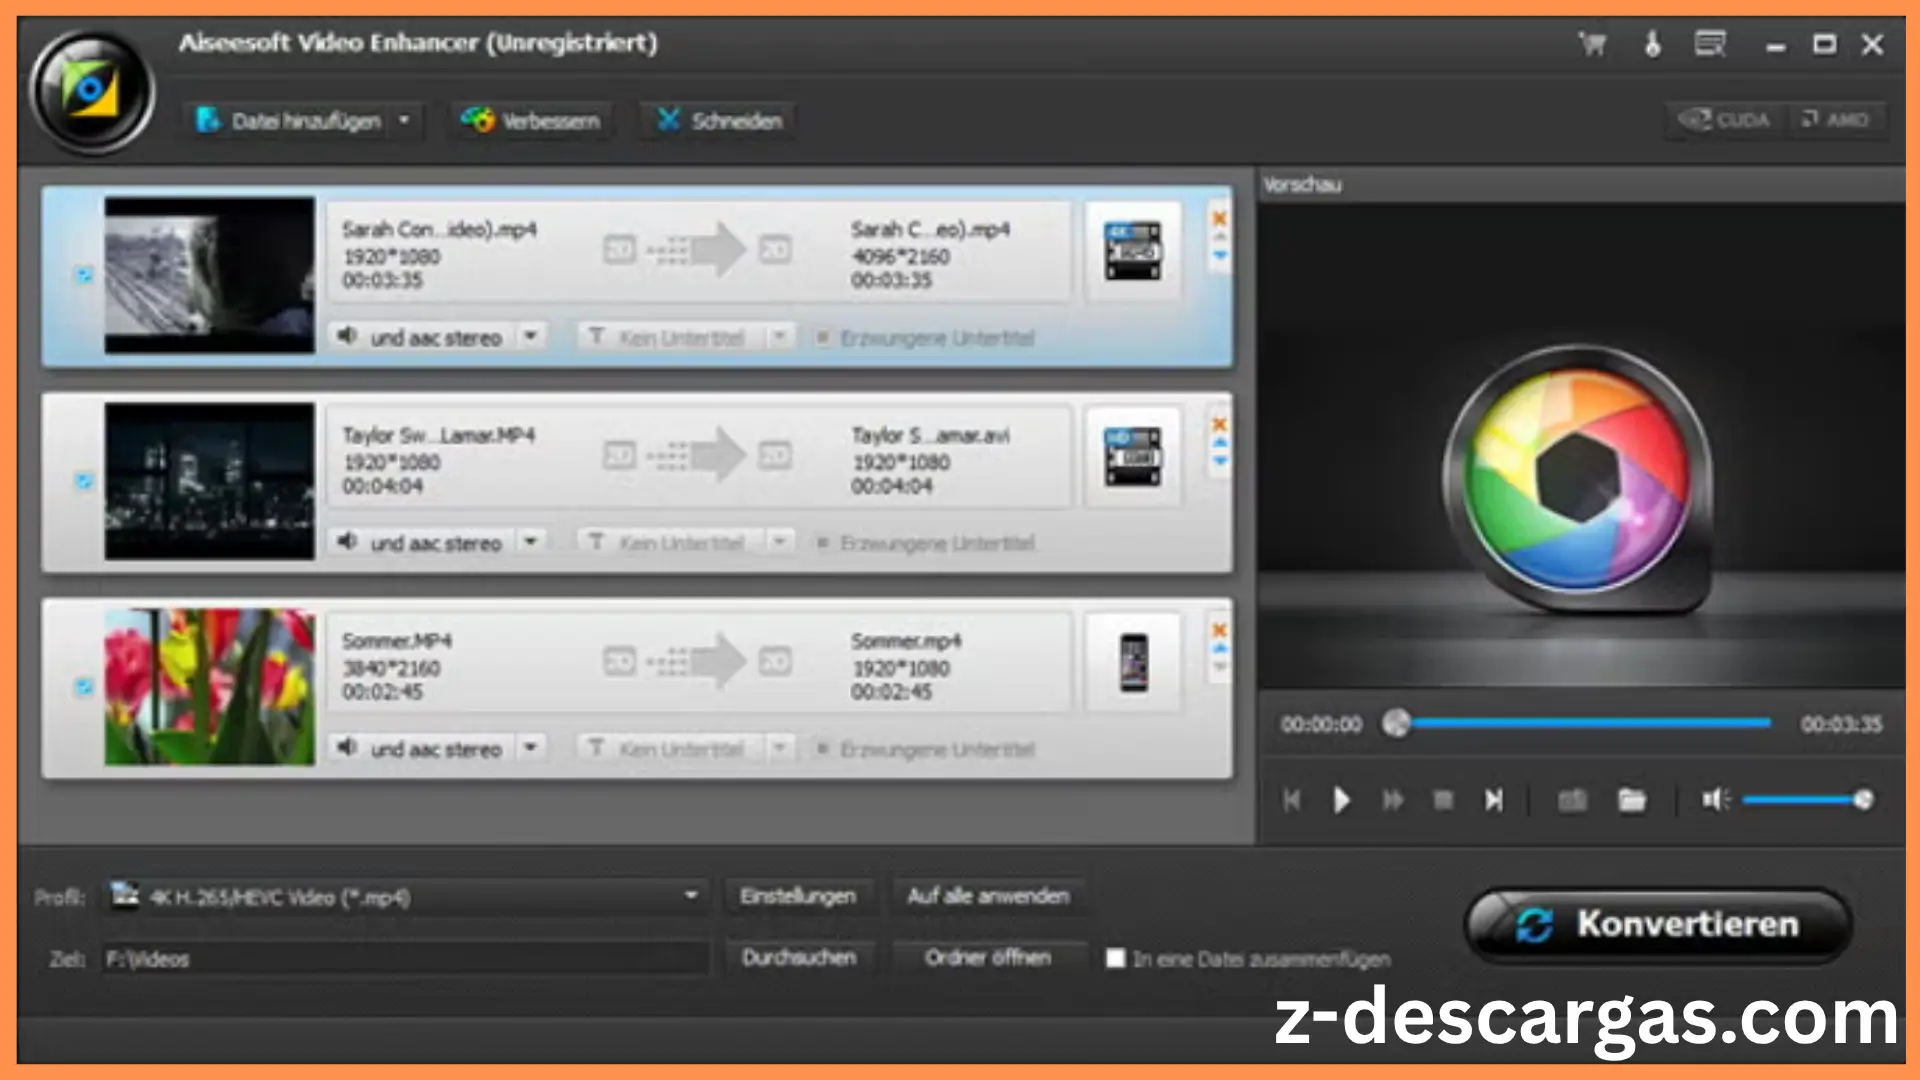Take a snapshot with camera icon
Viewport: 1920px width, 1080px height.
click(1572, 800)
